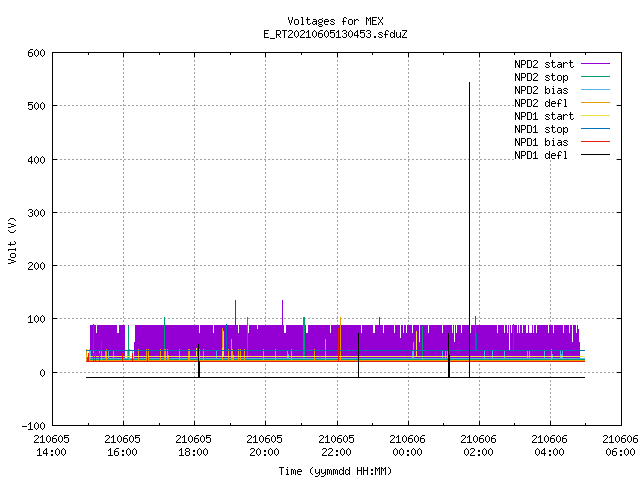Click the yellow NPD1 start legend line
Image resolution: width=640 pixels, height=480 pixels.
[596, 116]
